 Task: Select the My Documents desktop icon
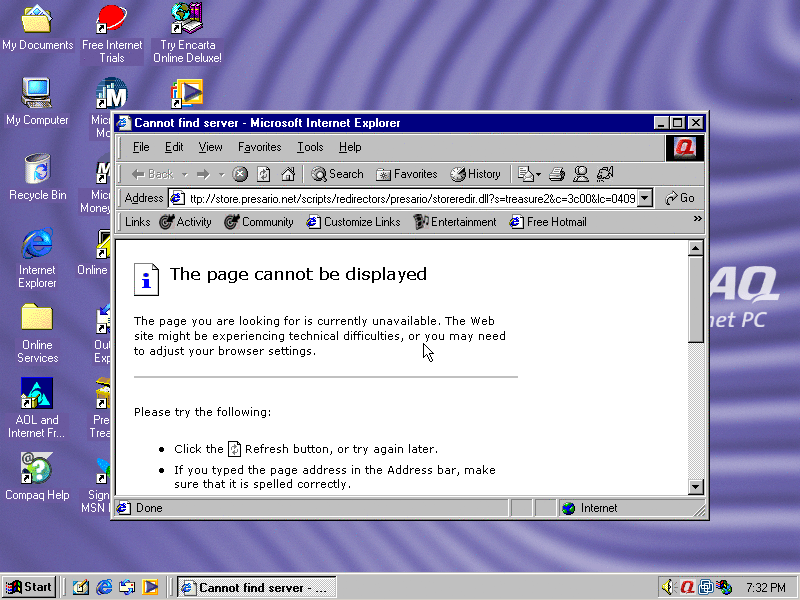tap(37, 29)
